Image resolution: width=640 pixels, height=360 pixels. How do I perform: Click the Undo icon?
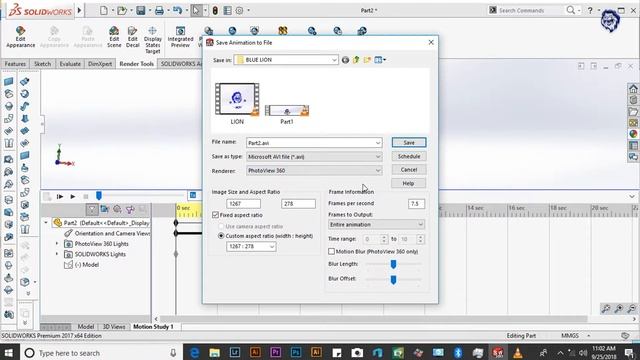pos(177,11)
